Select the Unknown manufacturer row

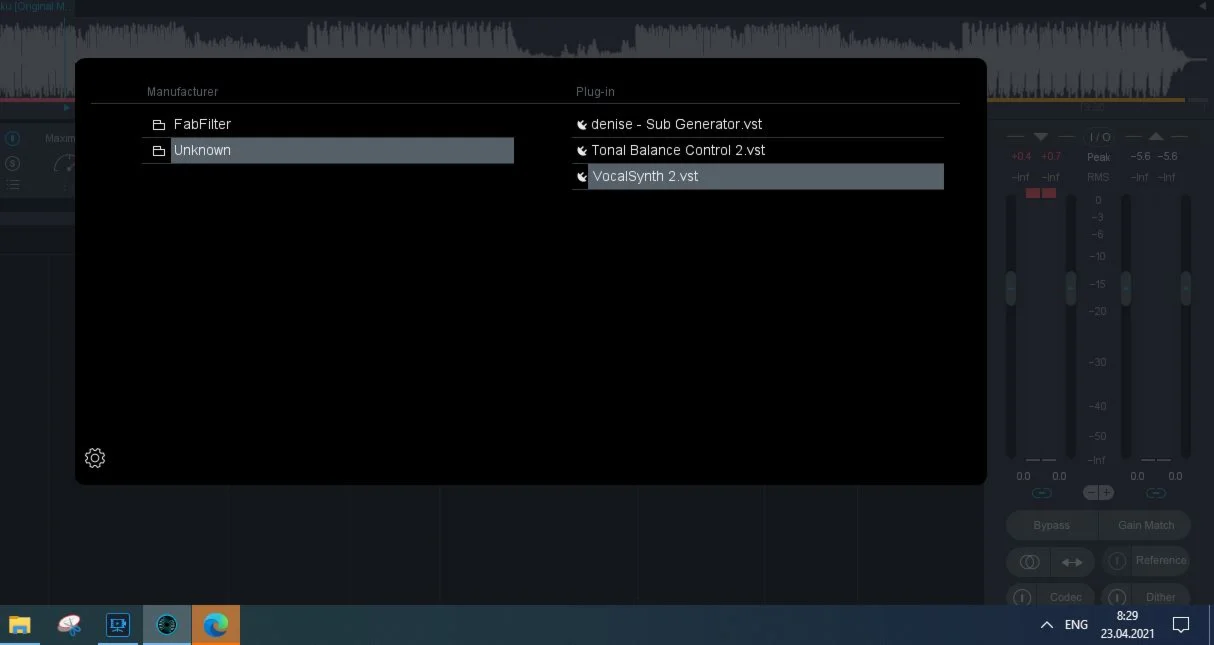coord(328,151)
